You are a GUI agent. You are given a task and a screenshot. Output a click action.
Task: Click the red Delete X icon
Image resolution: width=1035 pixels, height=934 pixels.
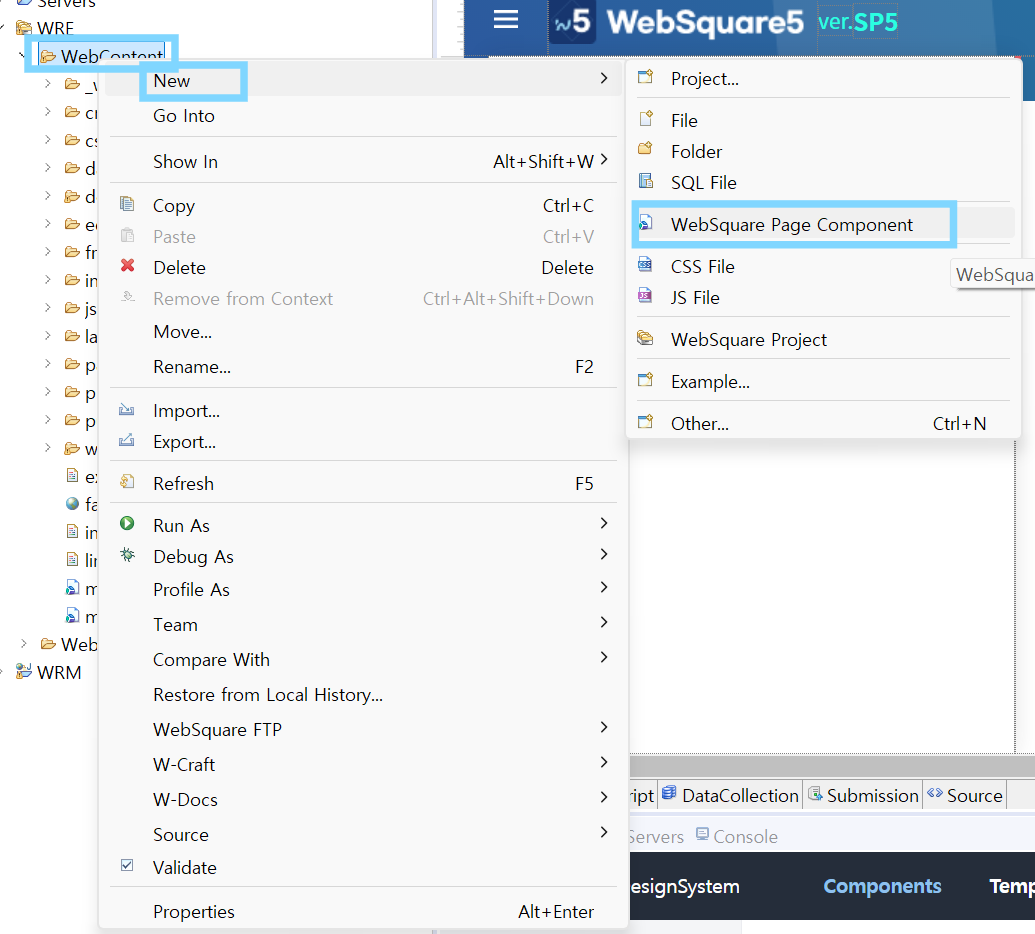tap(127, 265)
